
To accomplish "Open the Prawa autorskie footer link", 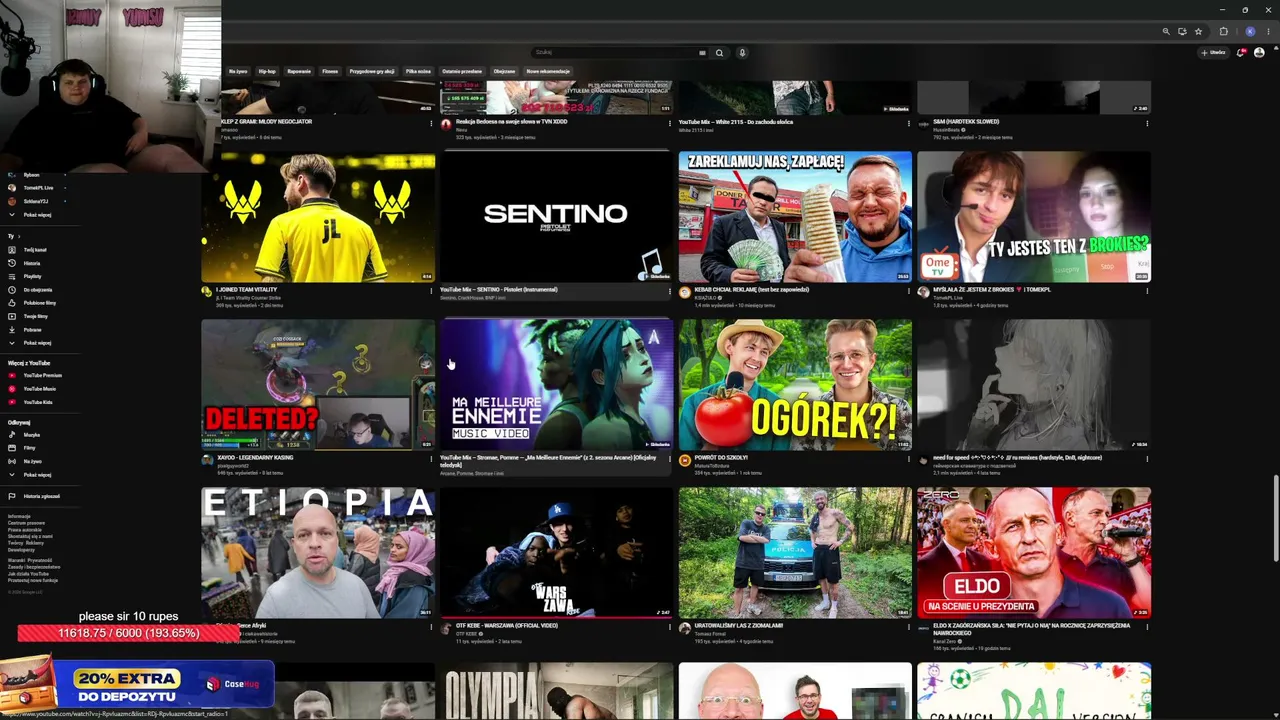I will (x=24, y=529).
